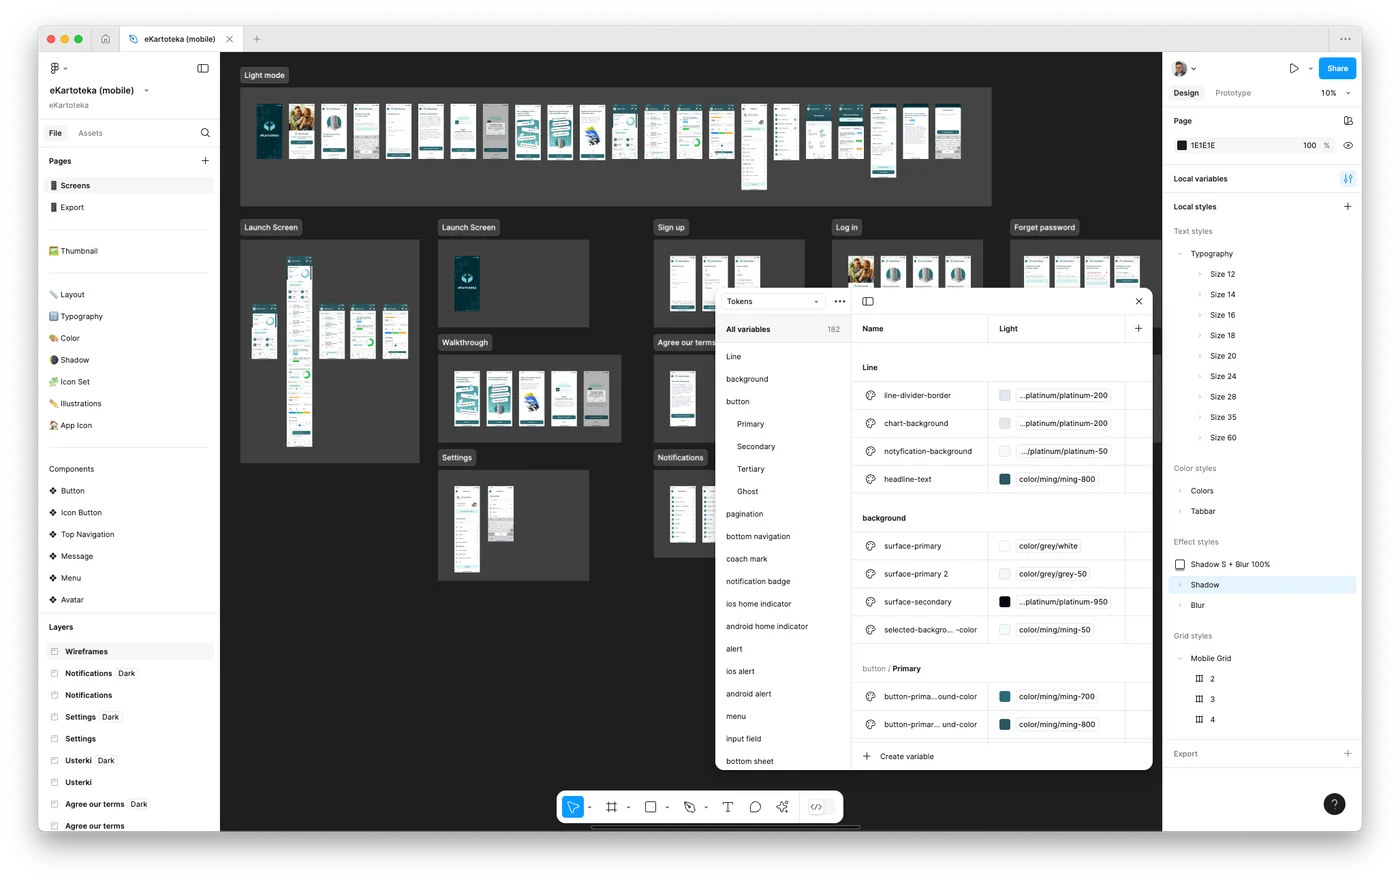Open the Export page
Viewport: 1400px width, 882px height.
72,207
